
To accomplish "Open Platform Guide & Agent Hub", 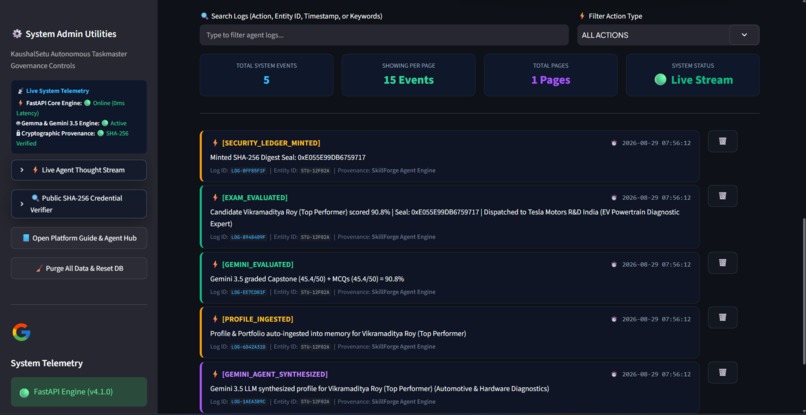I will [79, 238].
